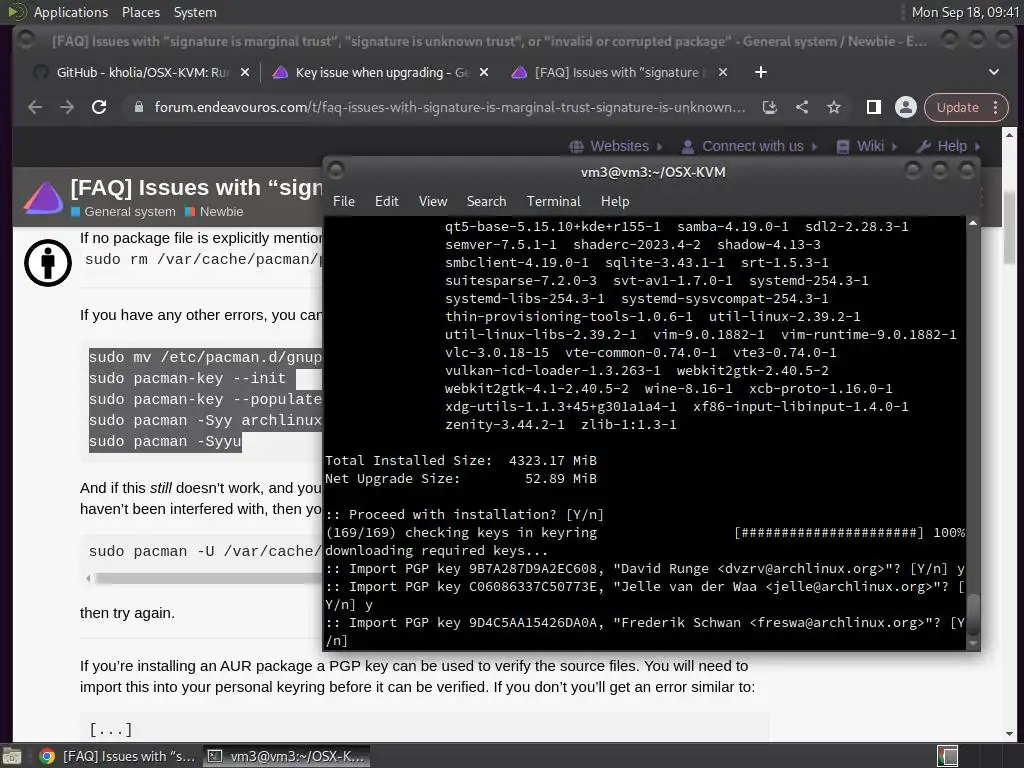The image size is (1024, 768).
Task: Close the GitHub OSX-KVM tab
Action: point(245,72)
